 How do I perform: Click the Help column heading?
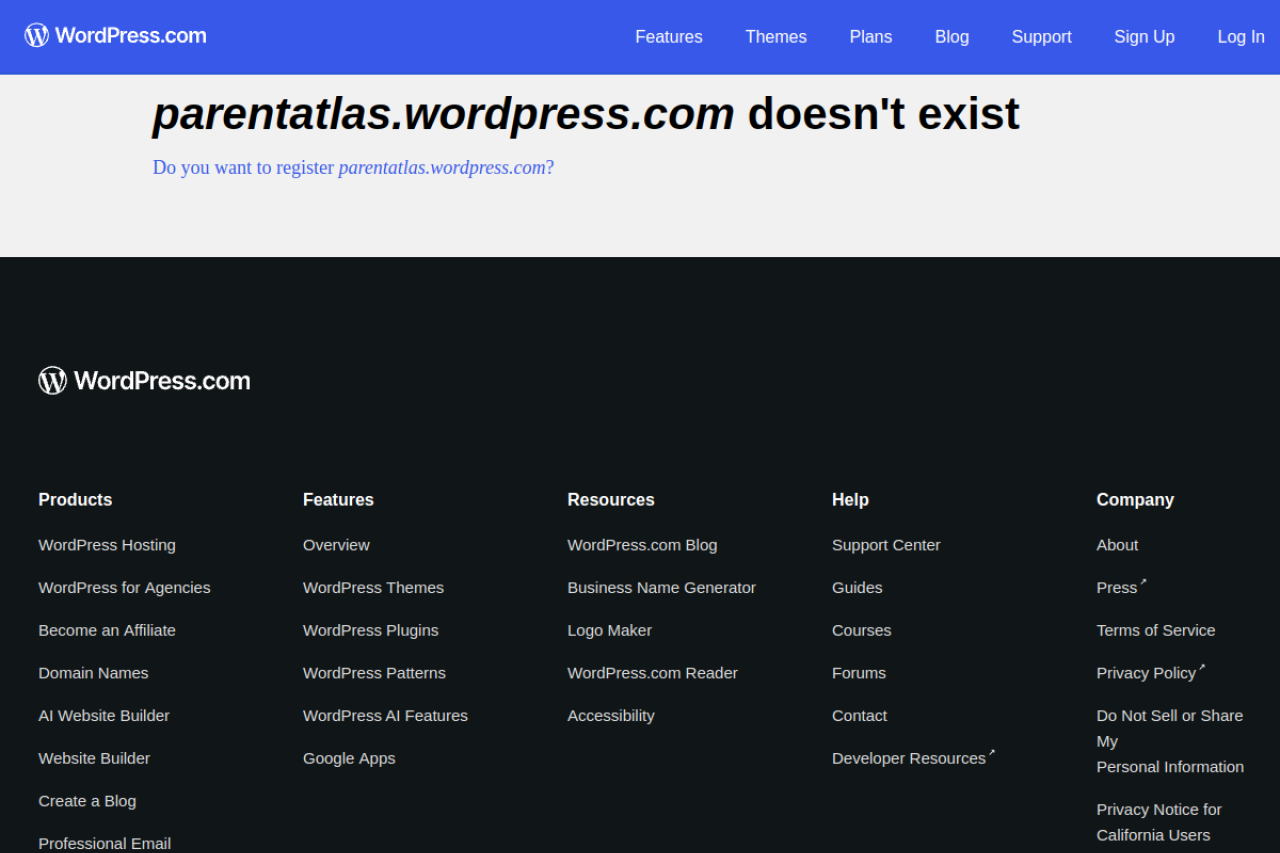click(x=850, y=500)
